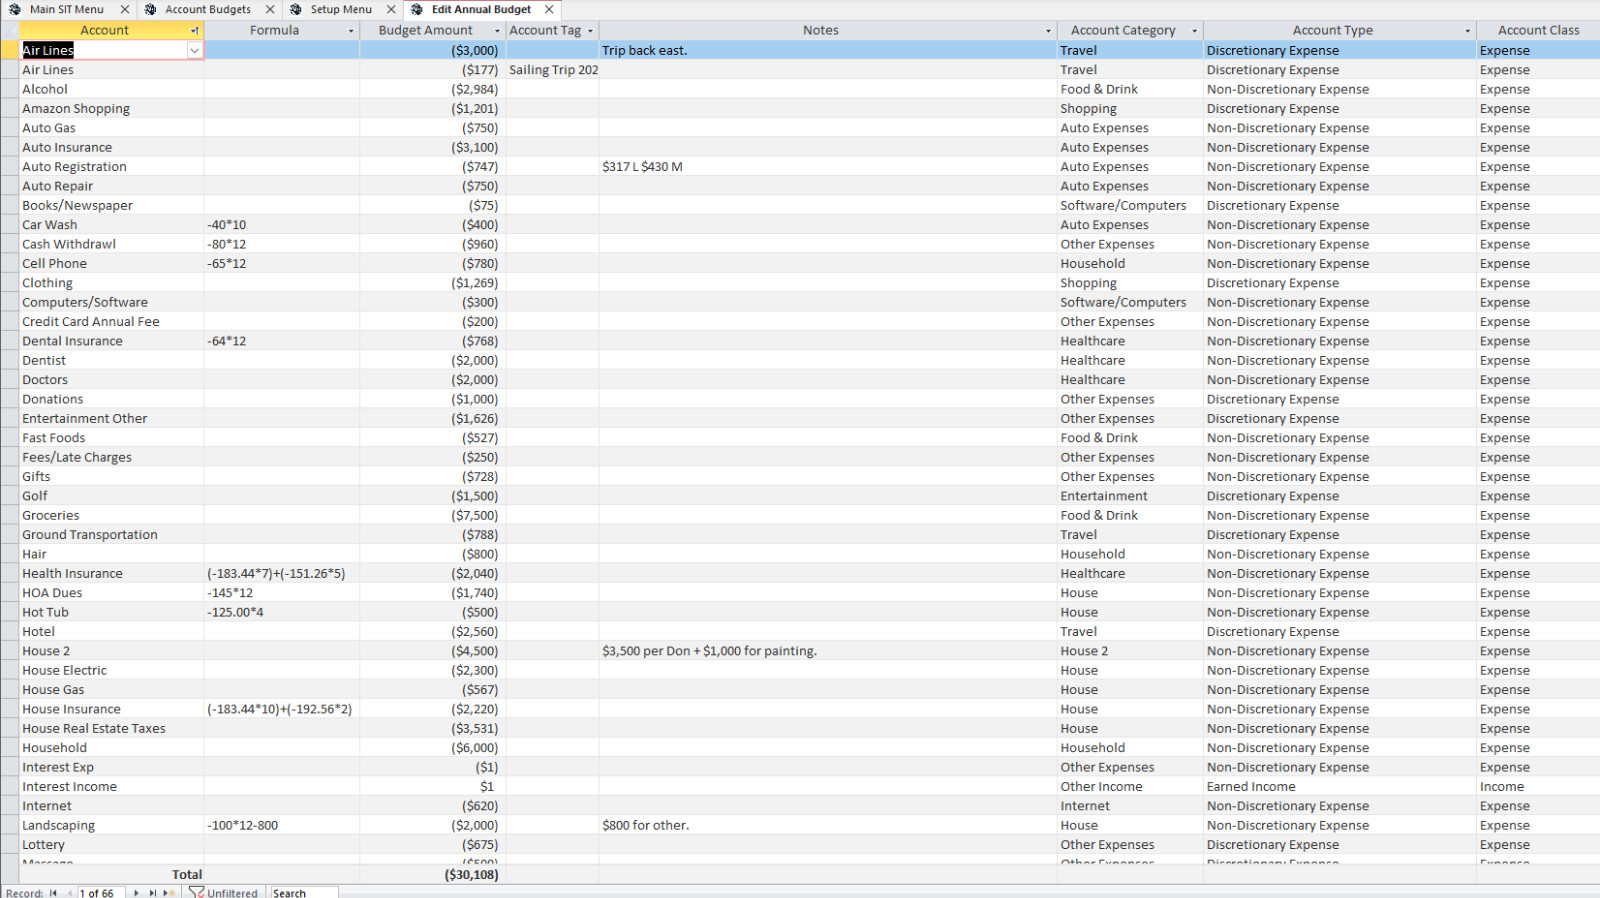Viewport: 1600px width, 898px height.
Task: Click the Health Insurance formula cell
Action: coord(282,573)
